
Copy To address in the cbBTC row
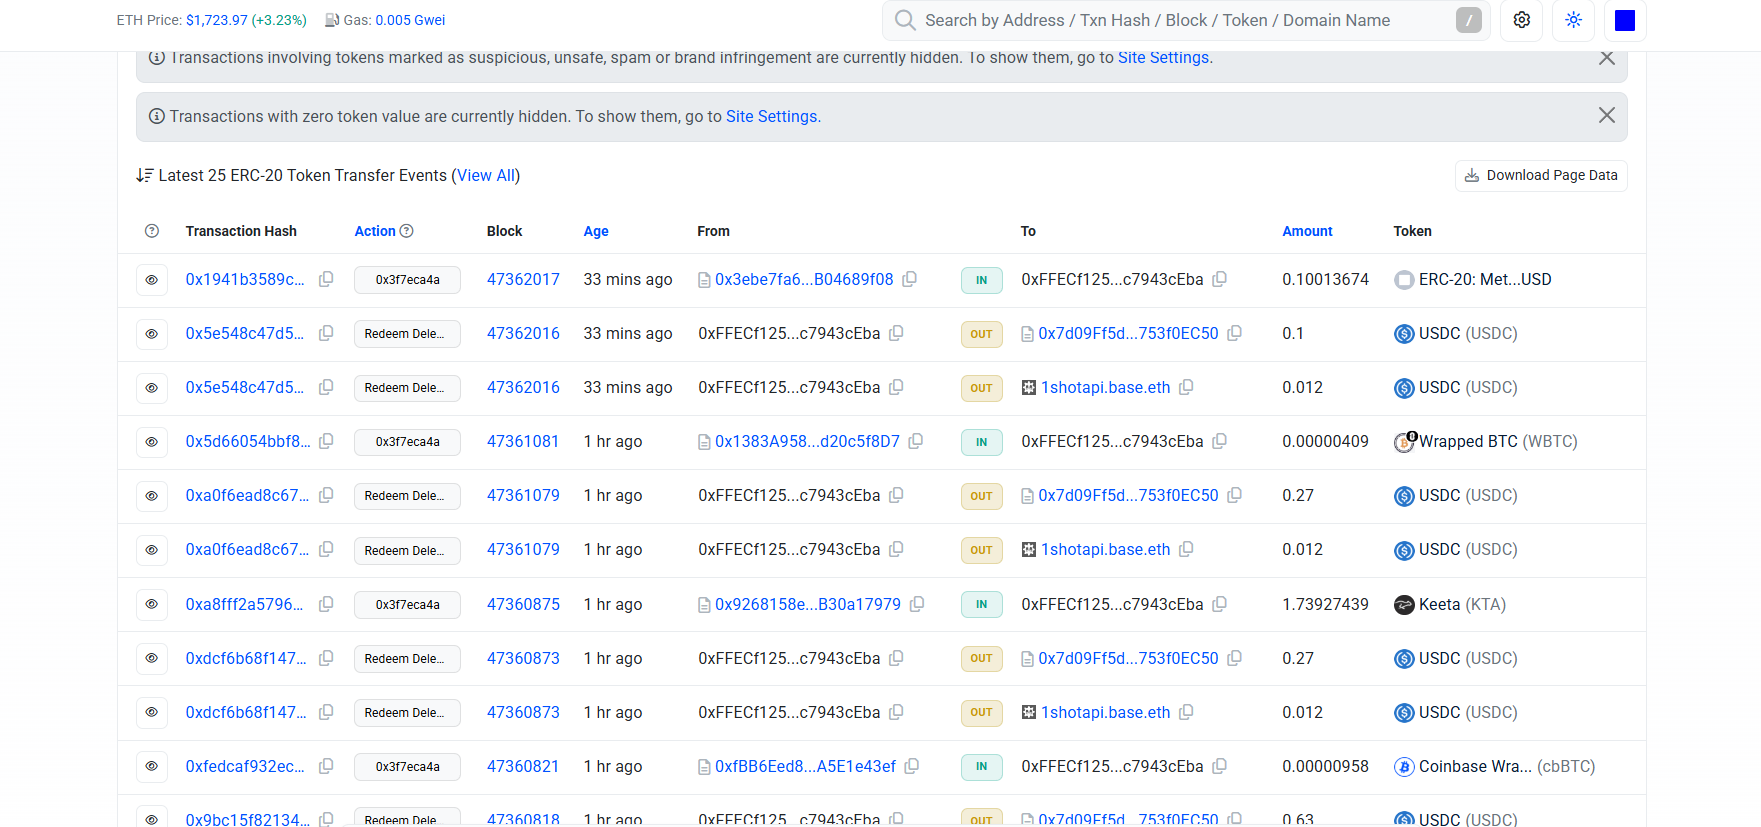[x=1219, y=766]
